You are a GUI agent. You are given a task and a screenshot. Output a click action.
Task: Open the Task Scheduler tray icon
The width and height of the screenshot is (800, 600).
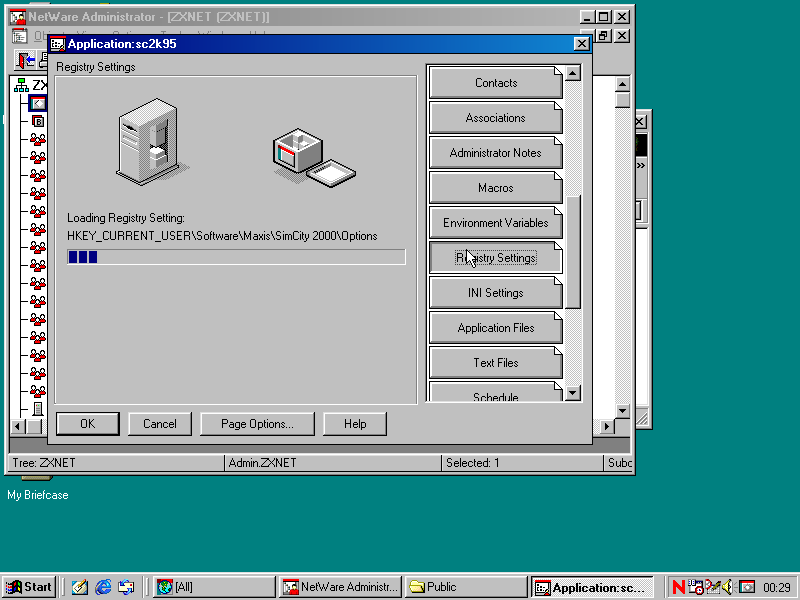point(695,587)
